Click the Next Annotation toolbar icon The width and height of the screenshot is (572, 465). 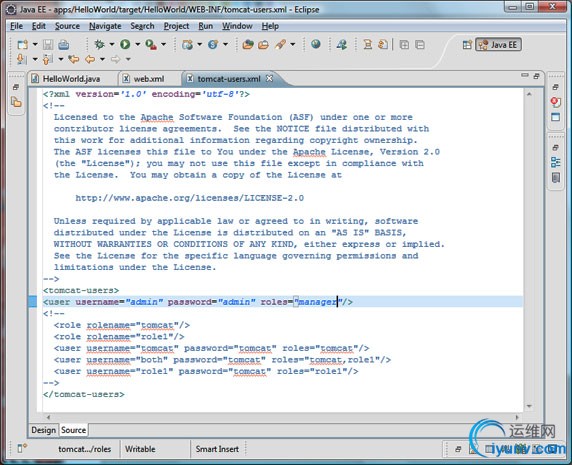[21, 59]
